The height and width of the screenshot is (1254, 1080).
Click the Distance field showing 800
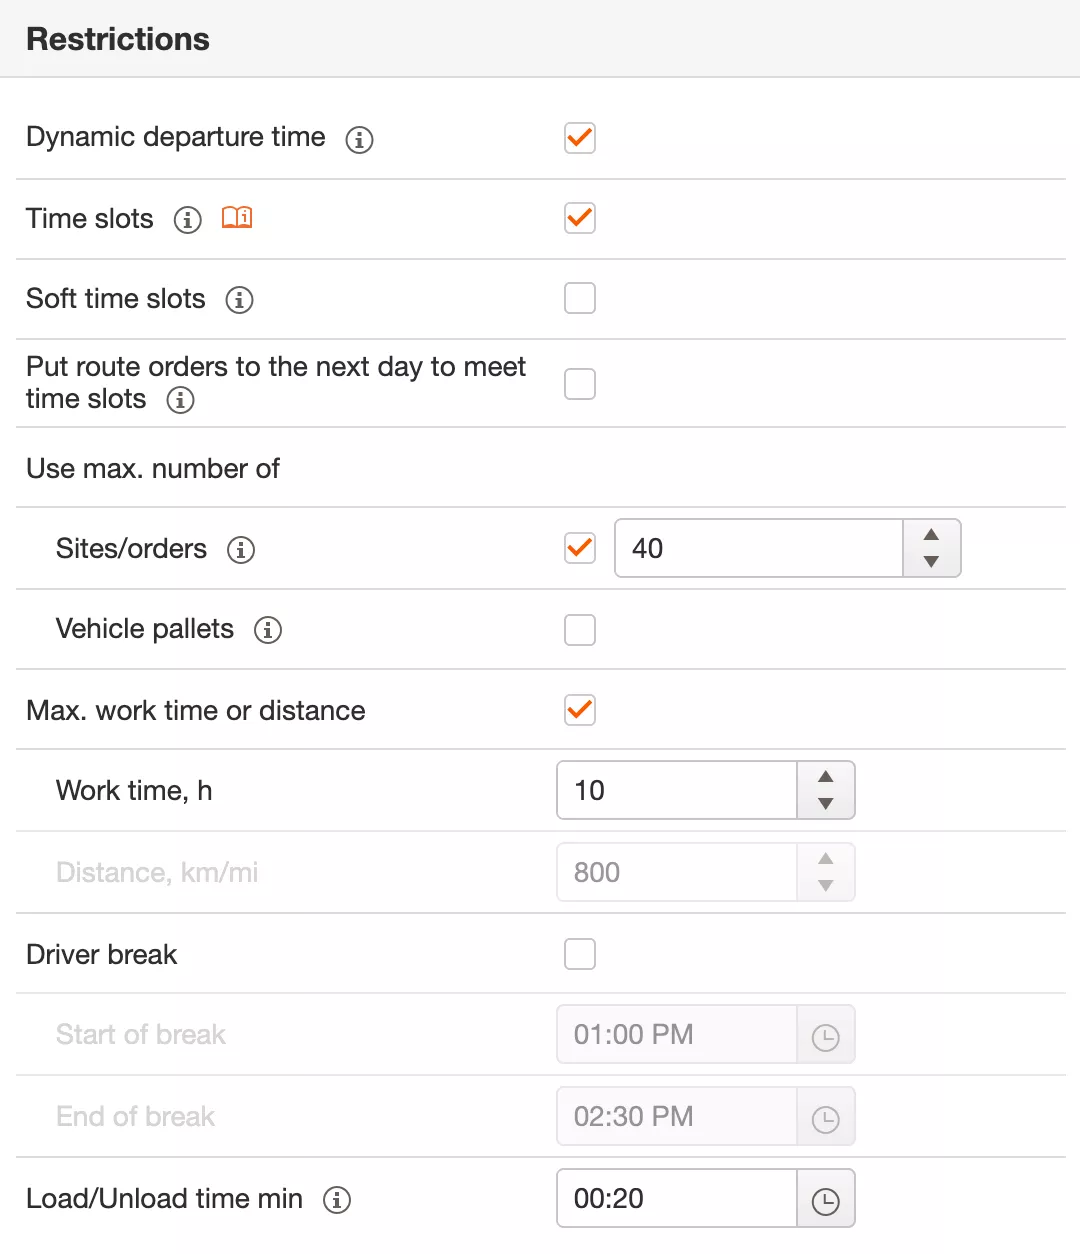tap(677, 872)
